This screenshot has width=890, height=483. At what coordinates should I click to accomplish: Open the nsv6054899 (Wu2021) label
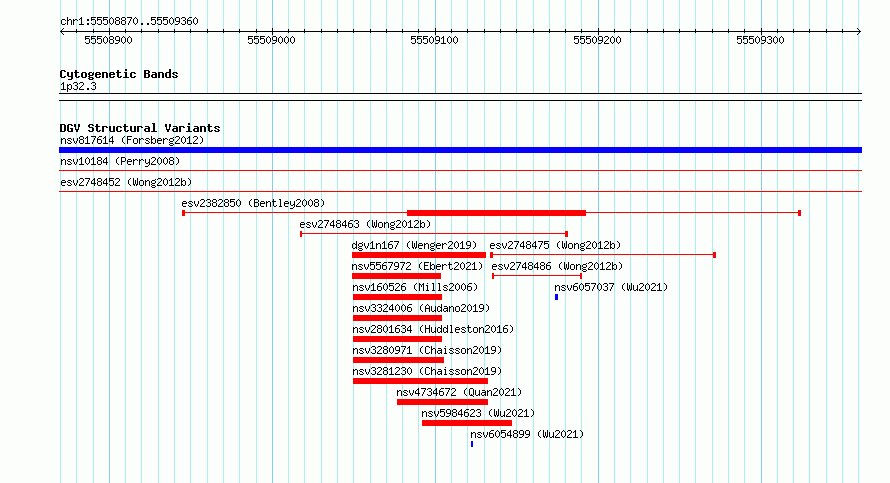[527, 434]
